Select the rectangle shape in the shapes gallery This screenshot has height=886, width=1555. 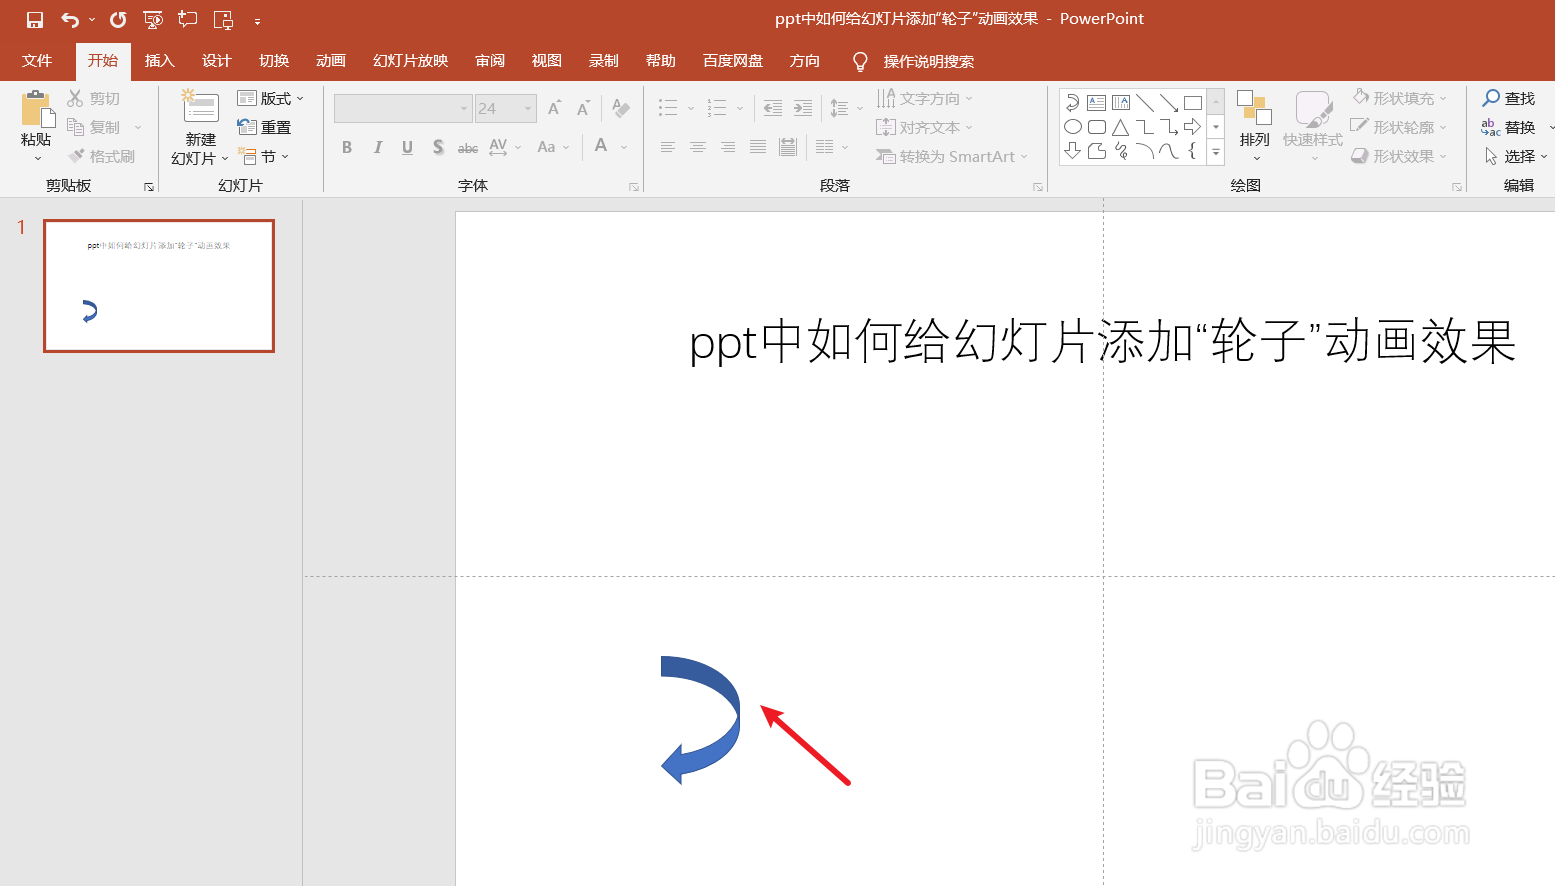click(x=1193, y=102)
